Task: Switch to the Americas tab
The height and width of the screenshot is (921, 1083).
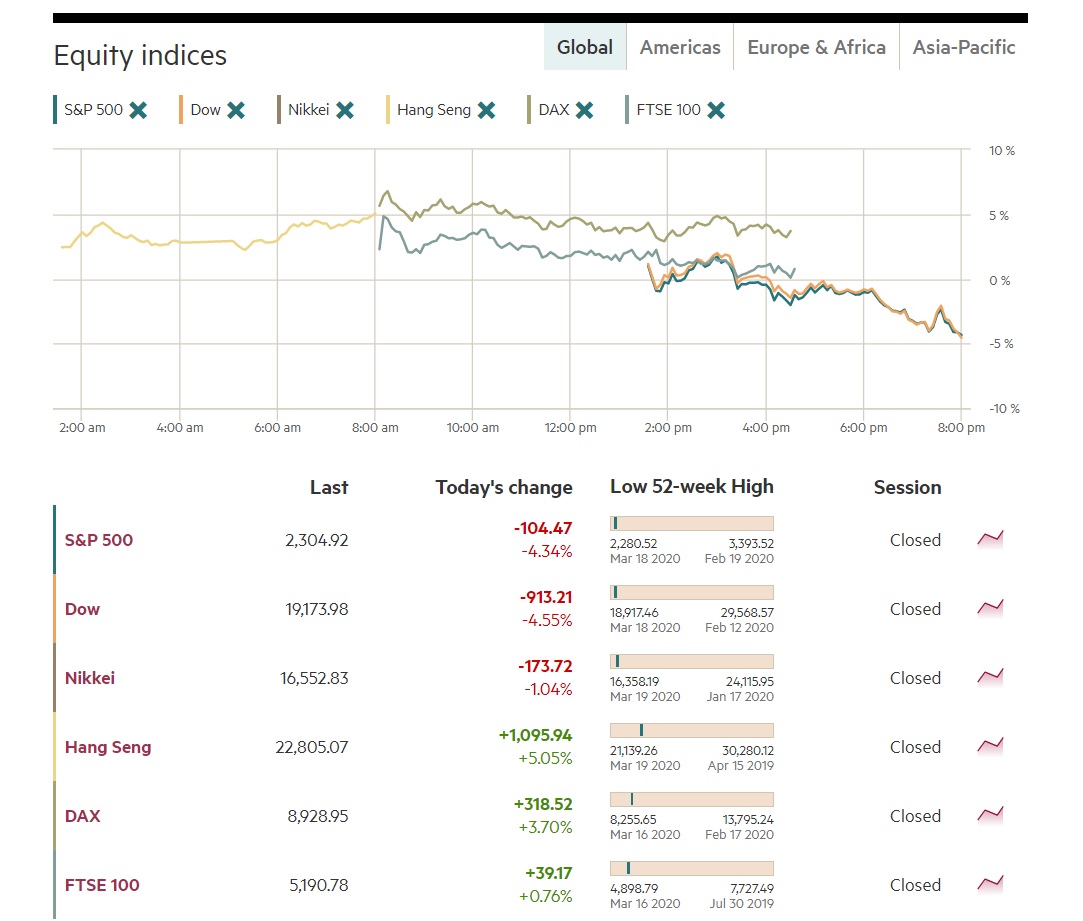Action: pos(680,47)
